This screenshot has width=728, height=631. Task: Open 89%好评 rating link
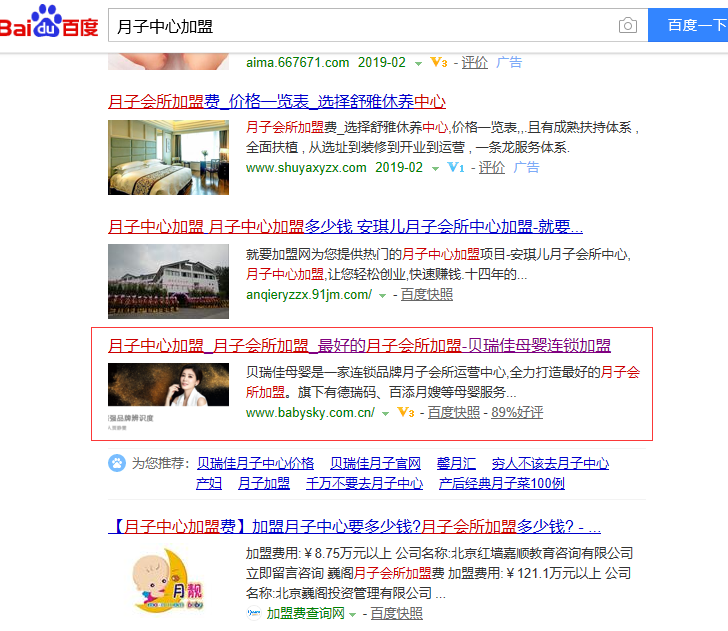coord(517,412)
